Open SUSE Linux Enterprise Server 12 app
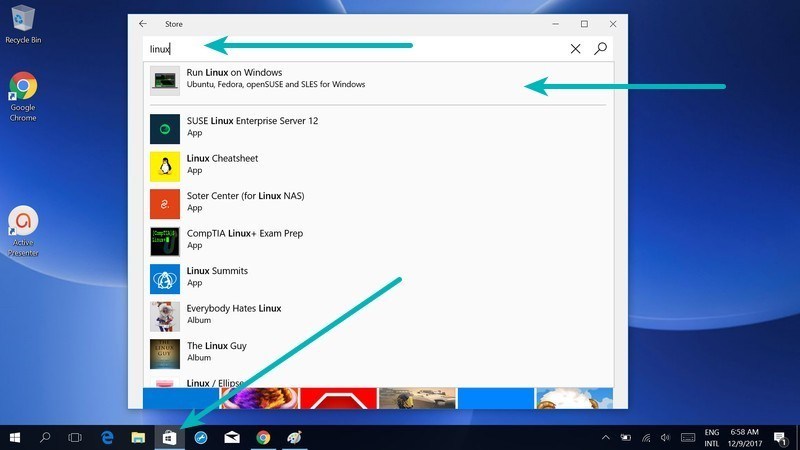The width and height of the screenshot is (800, 450). point(252,126)
